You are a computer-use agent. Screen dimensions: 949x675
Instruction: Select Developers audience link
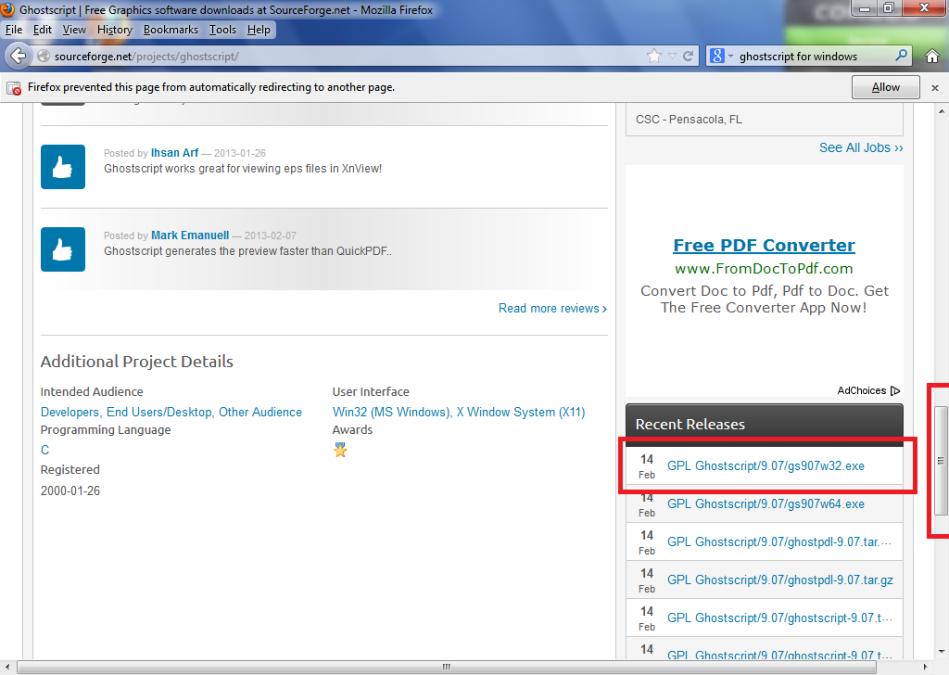(71, 412)
